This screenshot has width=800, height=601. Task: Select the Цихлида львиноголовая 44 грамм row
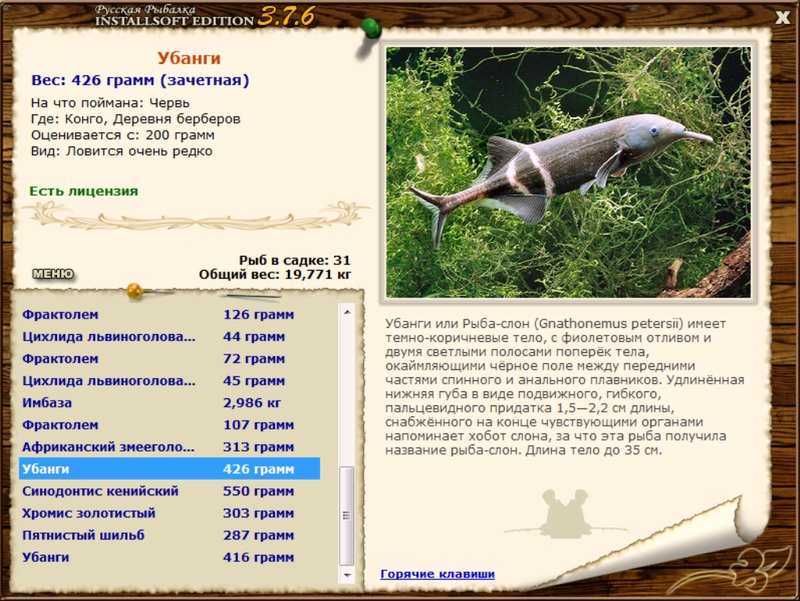(169, 337)
